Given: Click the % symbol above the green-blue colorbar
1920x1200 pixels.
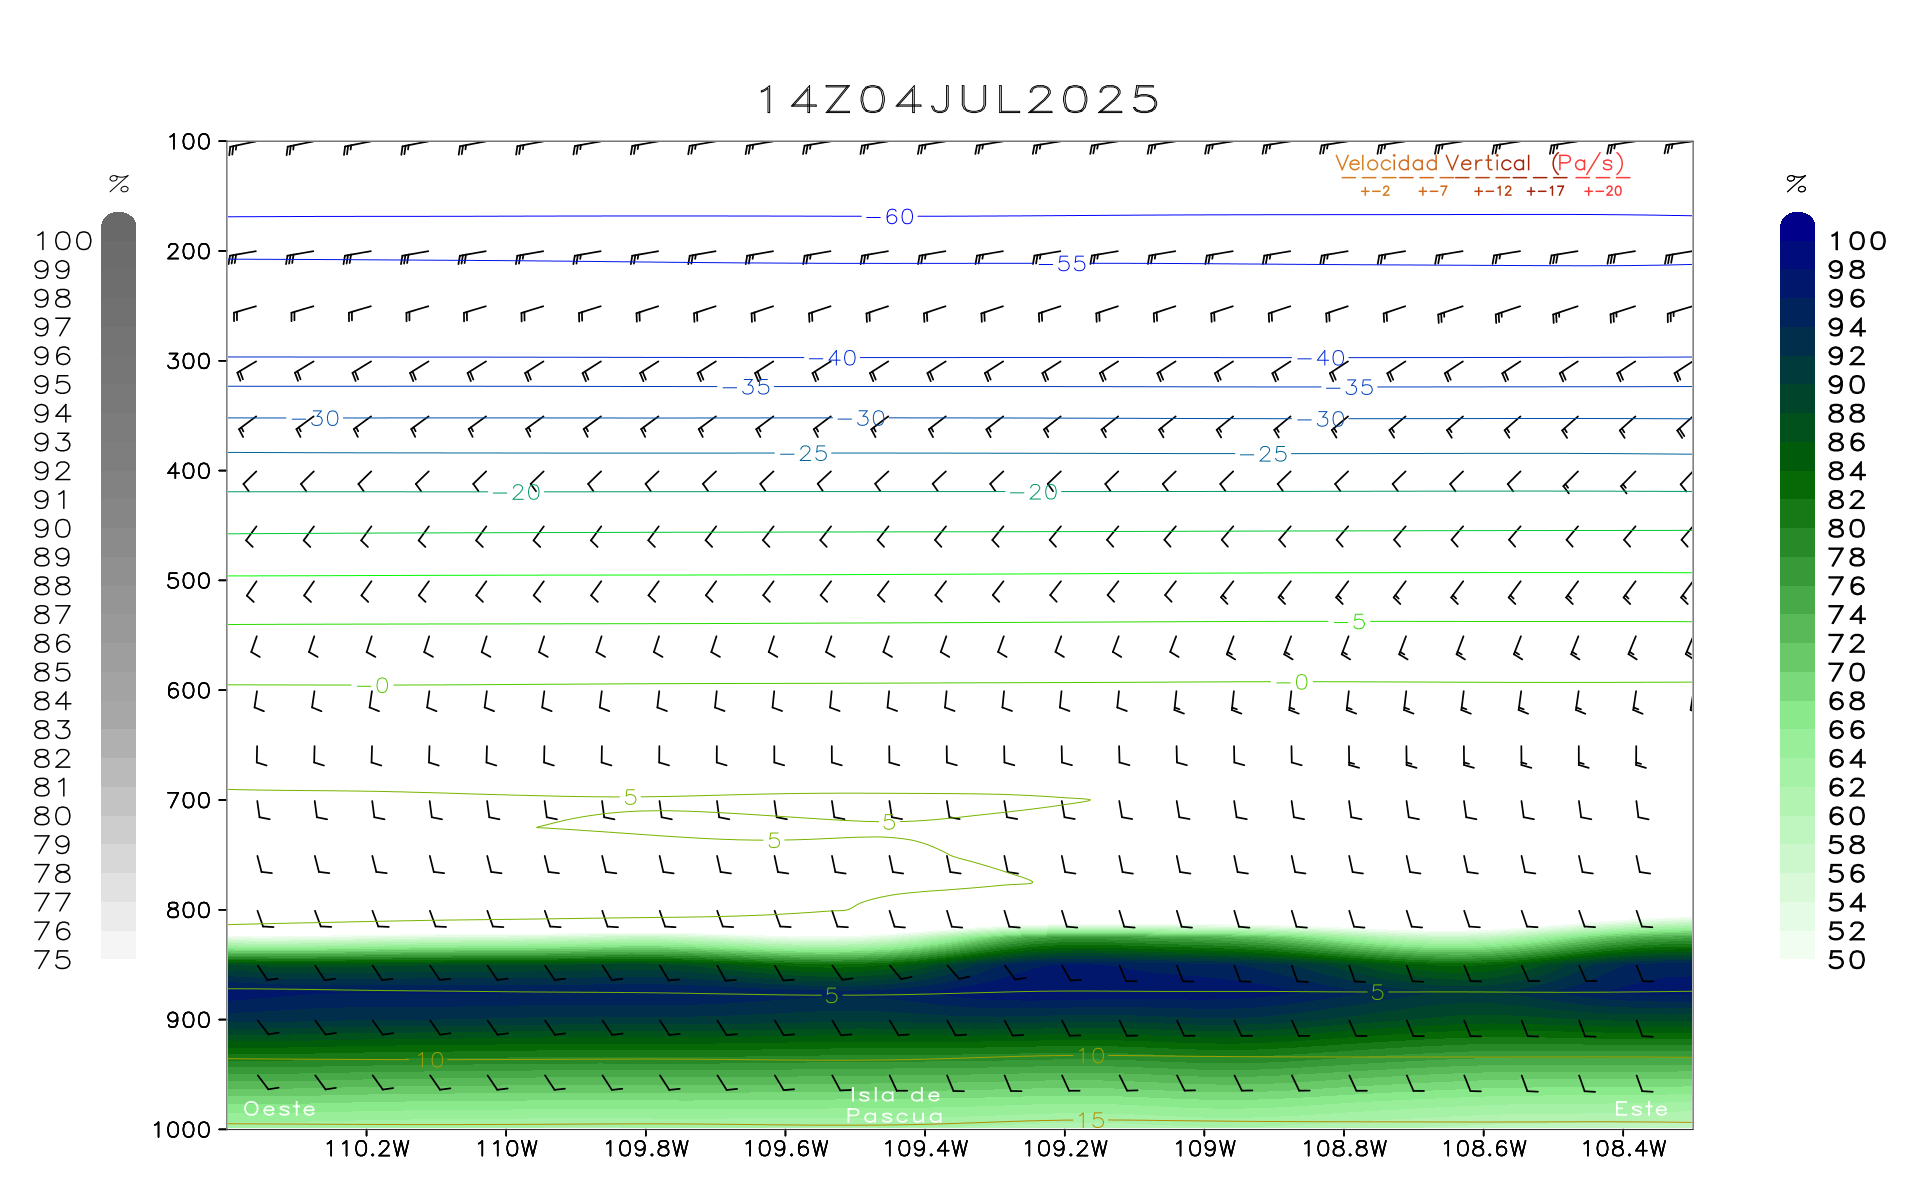Looking at the screenshot, I should click(x=1797, y=184).
